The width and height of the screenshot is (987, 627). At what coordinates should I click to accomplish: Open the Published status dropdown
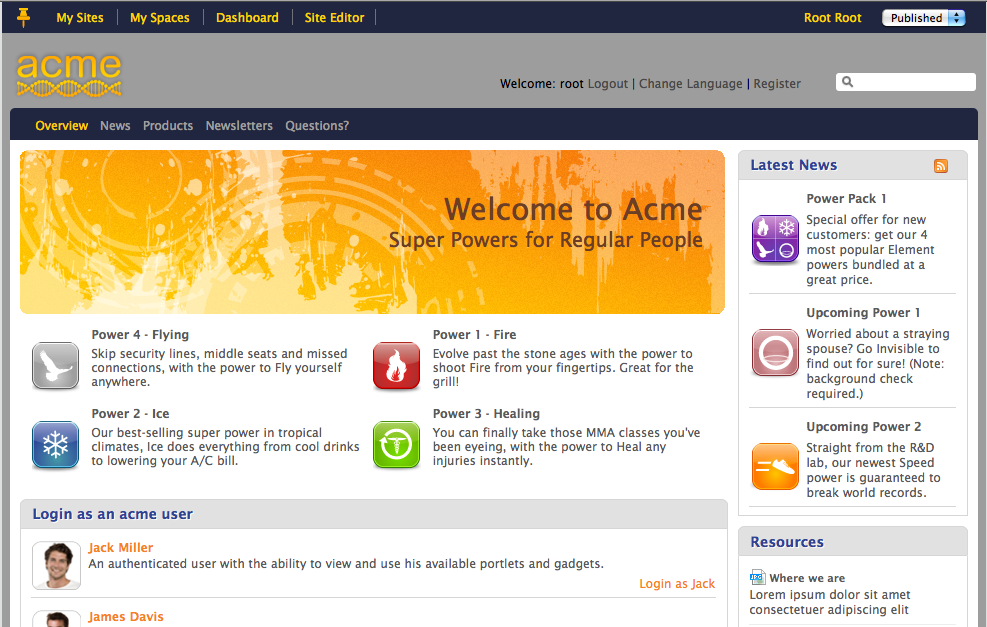923,18
